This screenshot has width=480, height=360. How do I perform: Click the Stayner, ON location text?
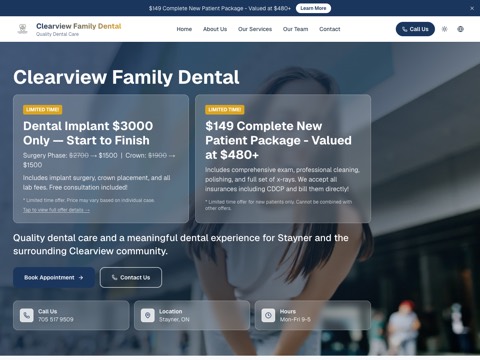point(174,319)
